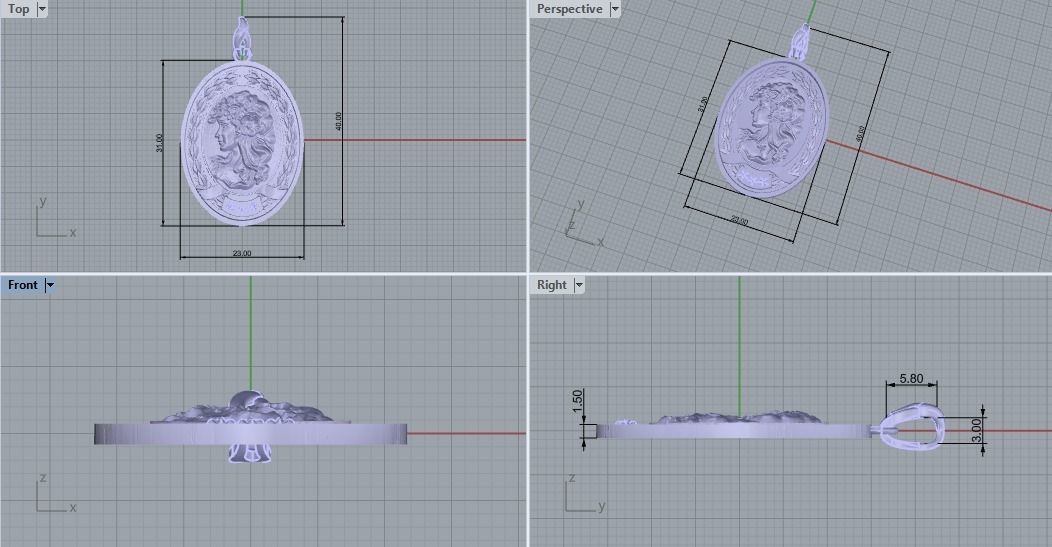The width and height of the screenshot is (1052, 547).
Task: Select the 1.50 dimension in Right view
Action: [x=578, y=401]
